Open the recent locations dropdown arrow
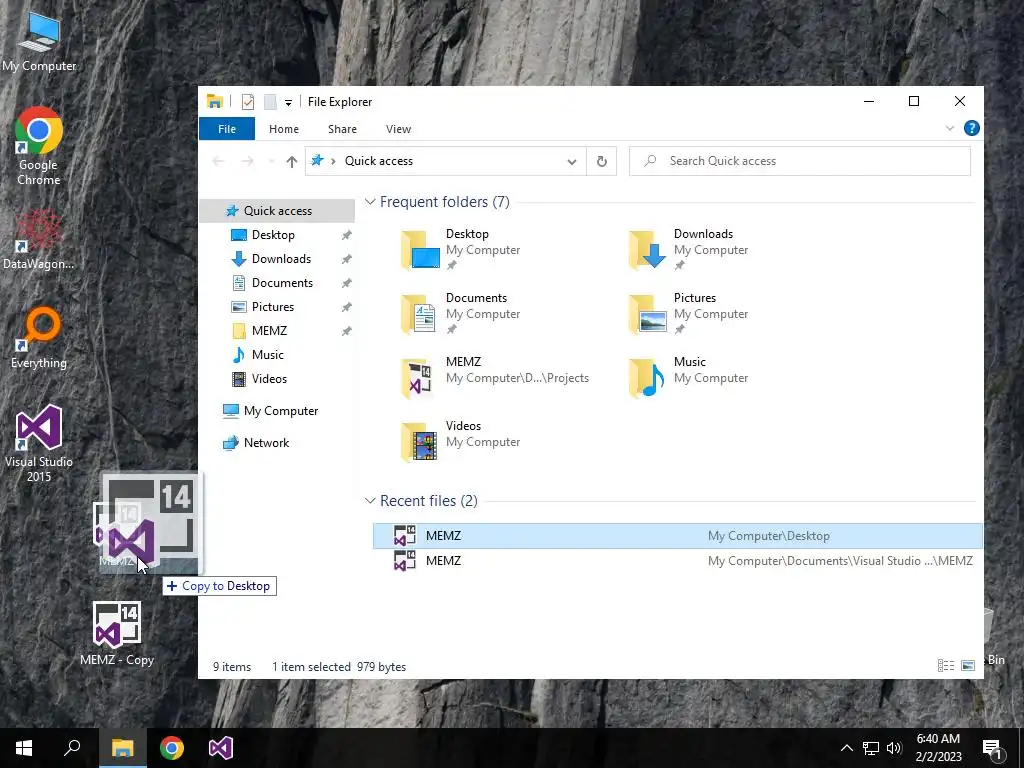1024x768 pixels. point(271,161)
